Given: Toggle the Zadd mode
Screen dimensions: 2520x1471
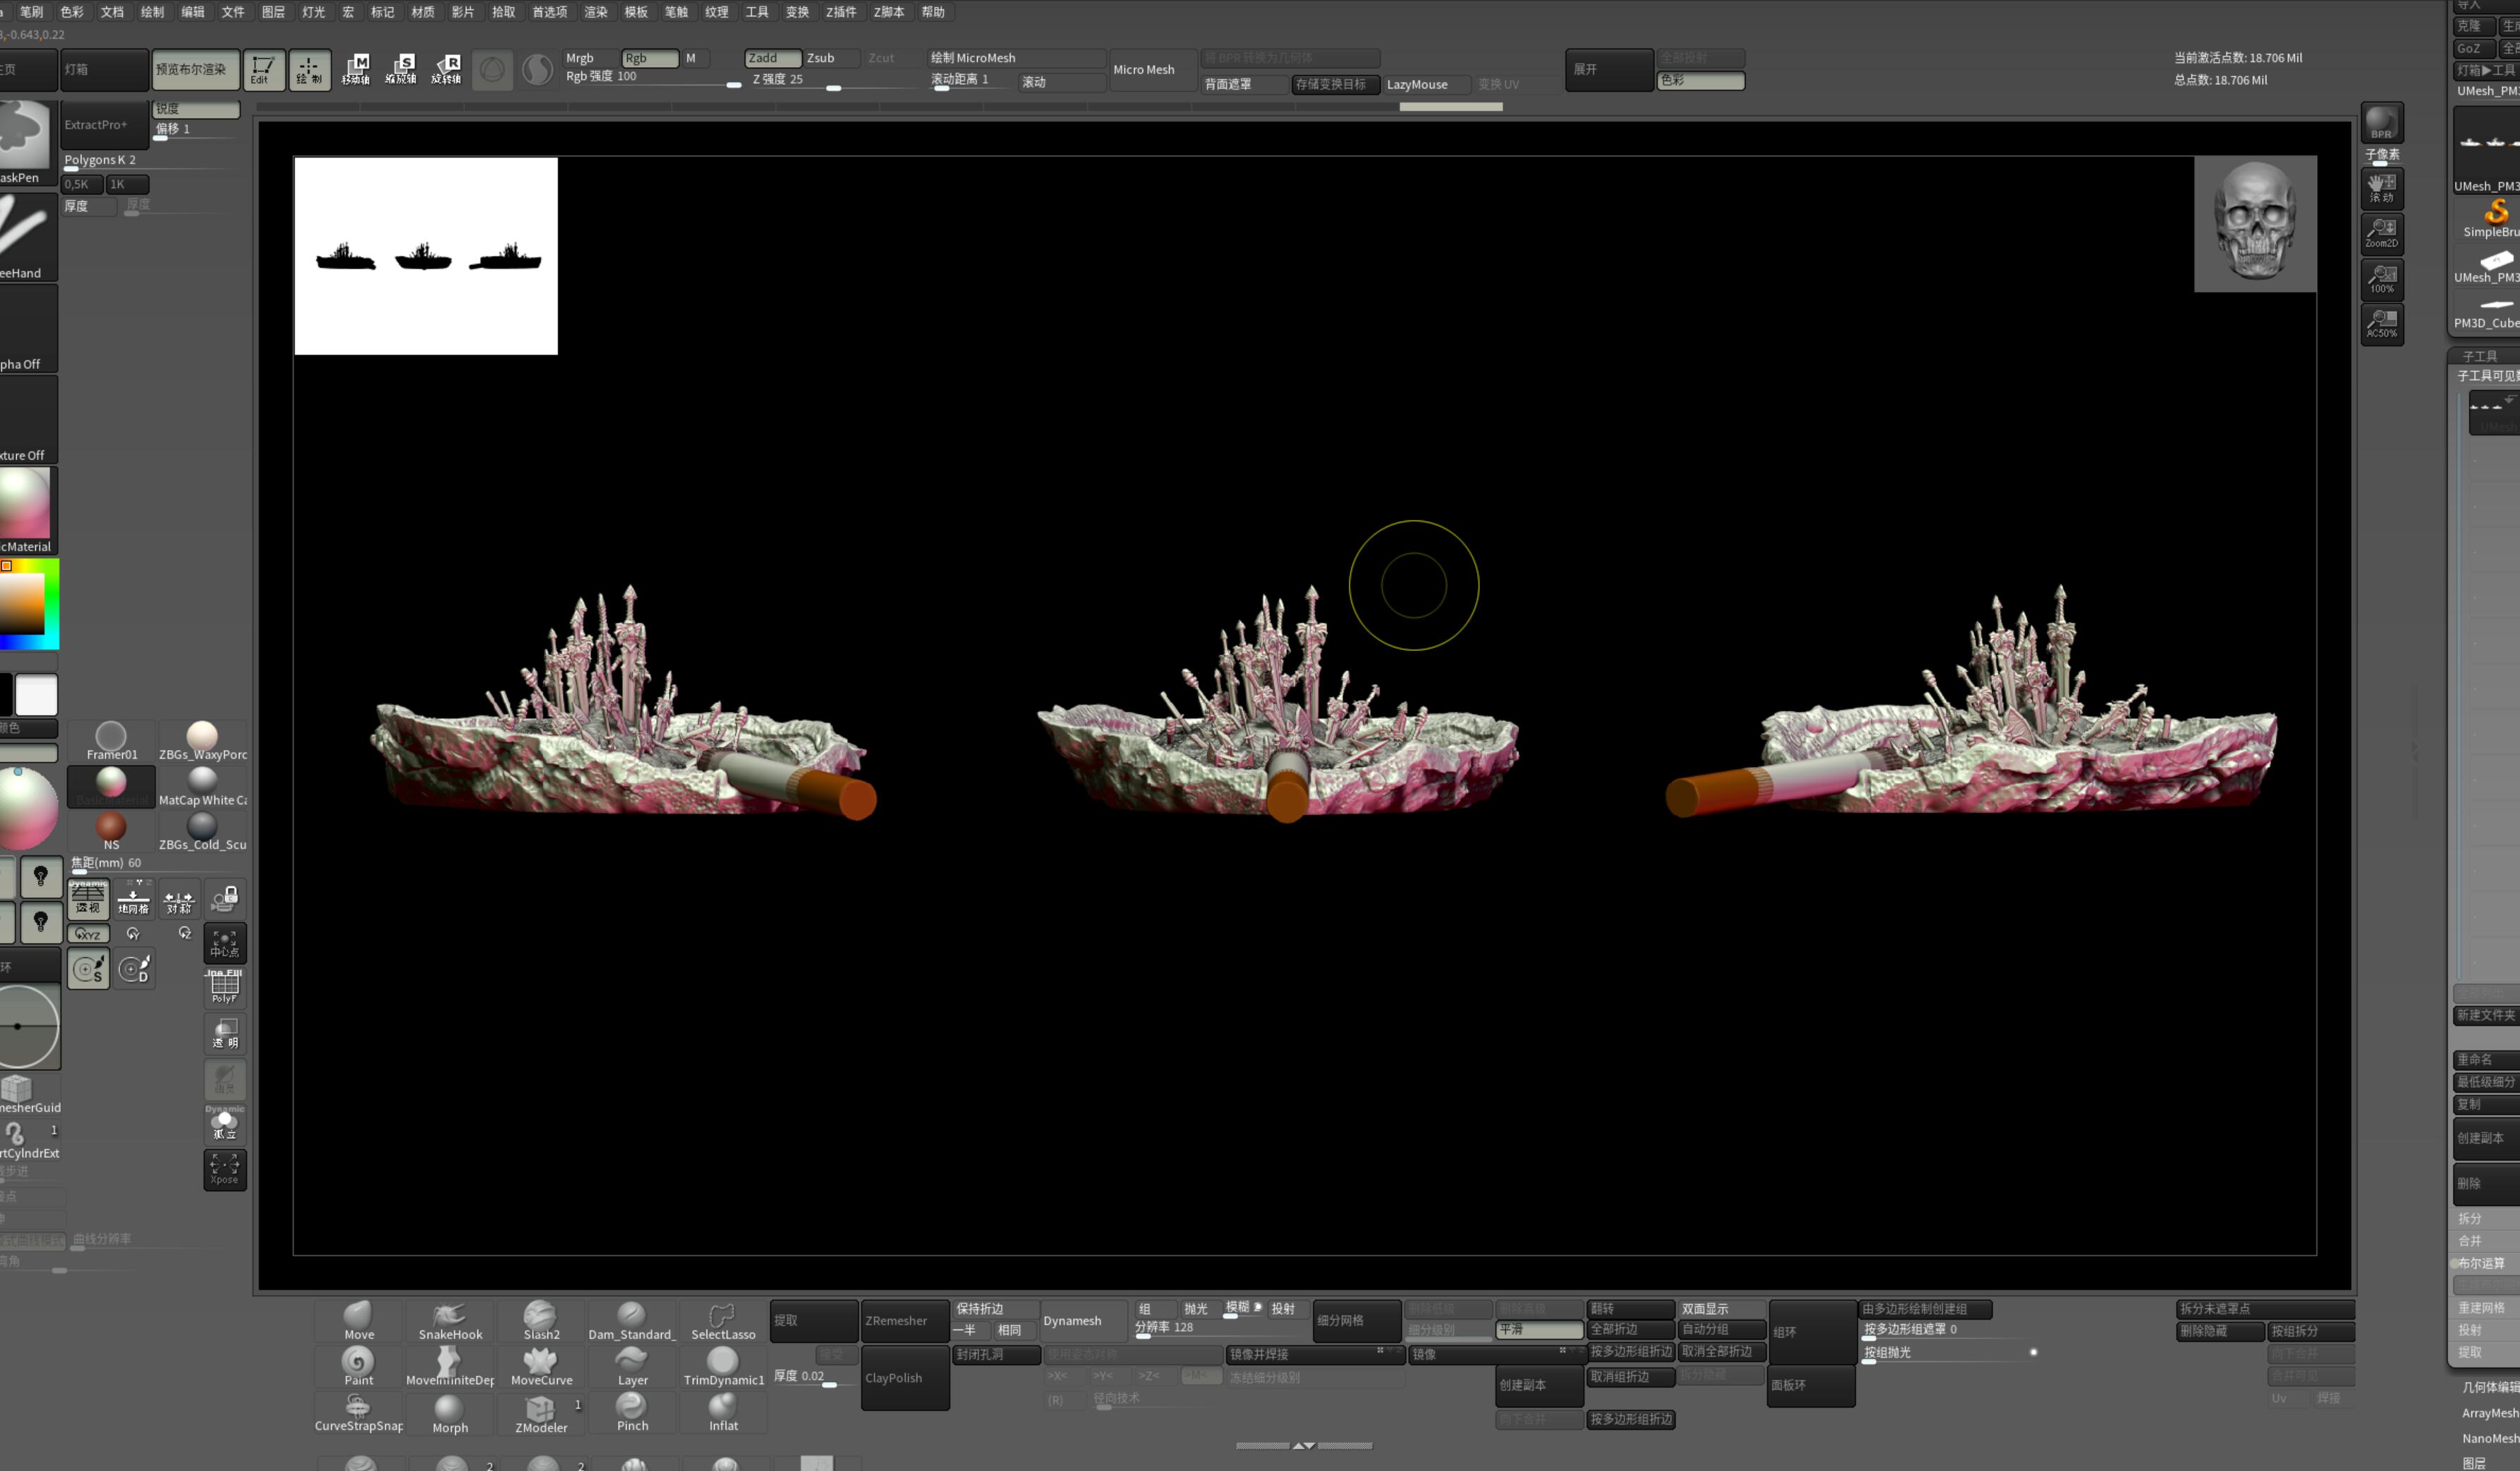Looking at the screenshot, I should click(772, 58).
